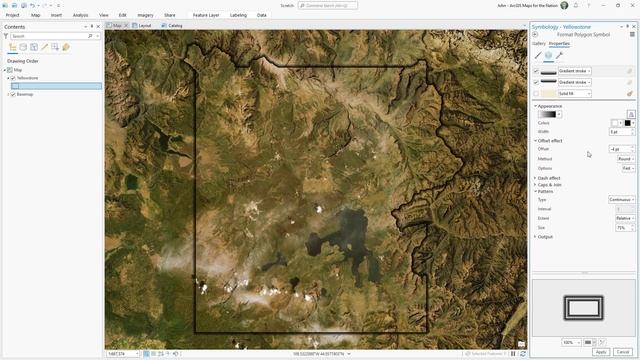Open the Project ribbon tab
Viewport: 640px width, 360px height.
click(x=12, y=15)
